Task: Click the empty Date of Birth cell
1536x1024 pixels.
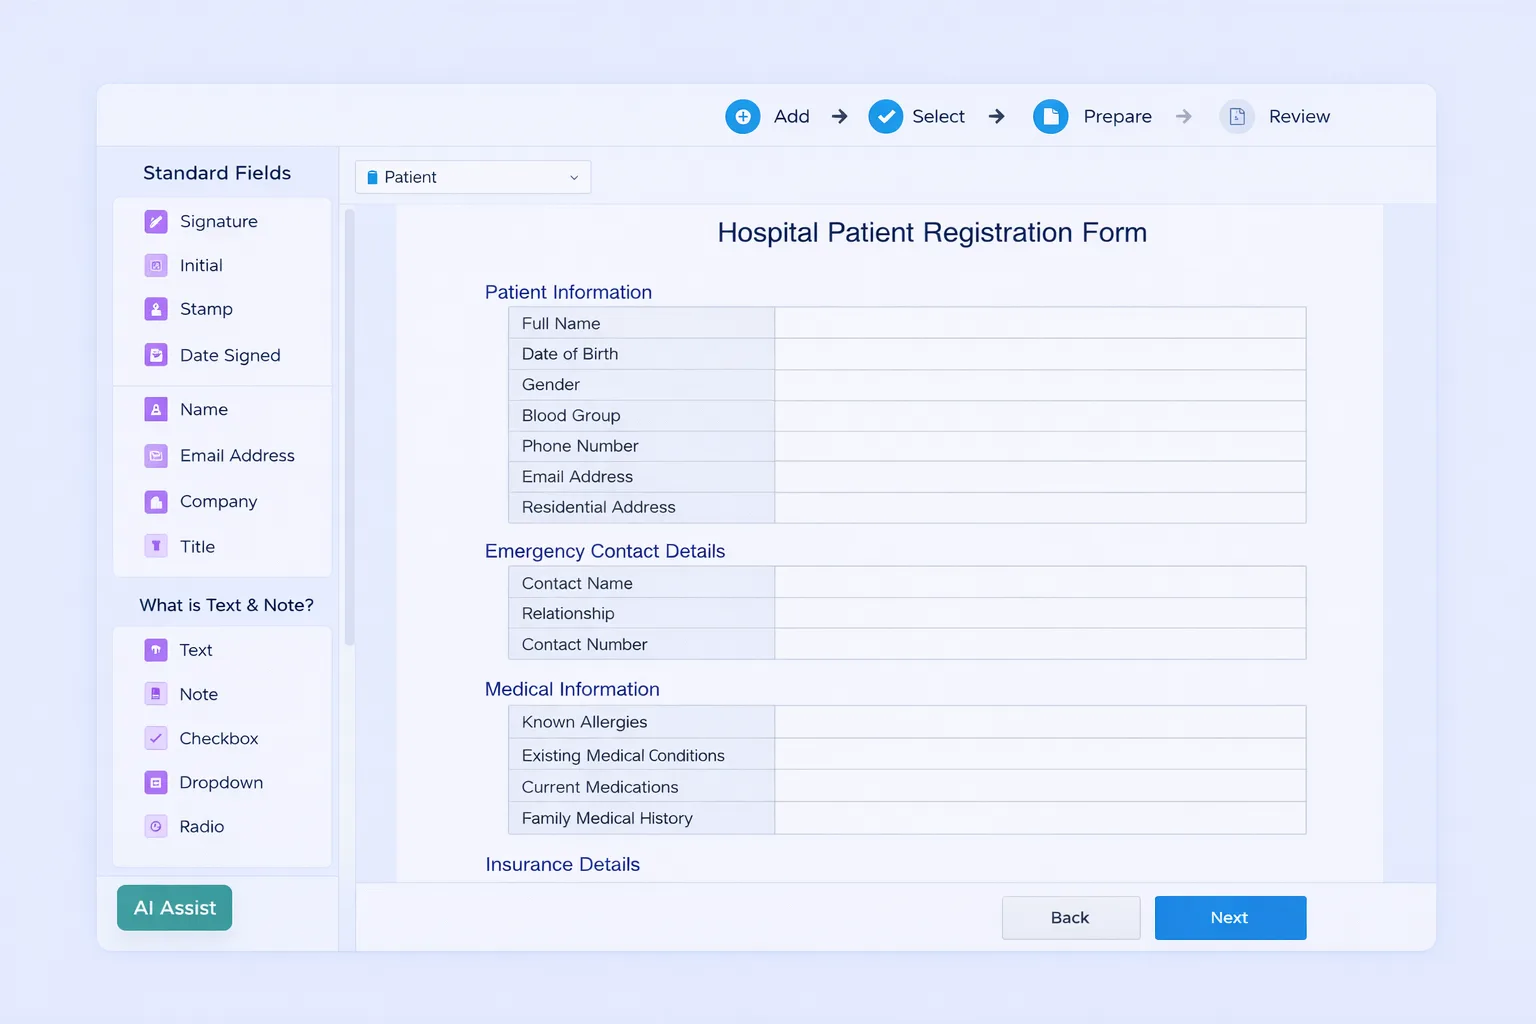Action: 1040,354
